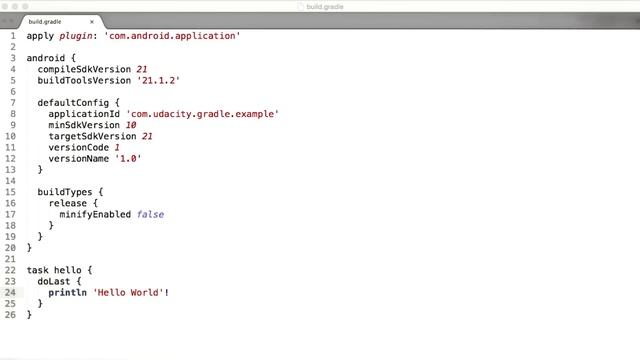This screenshot has height=360, width=640.
Task: Click line number 26 in gutter
Action: pyautogui.click(x=10, y=315)
